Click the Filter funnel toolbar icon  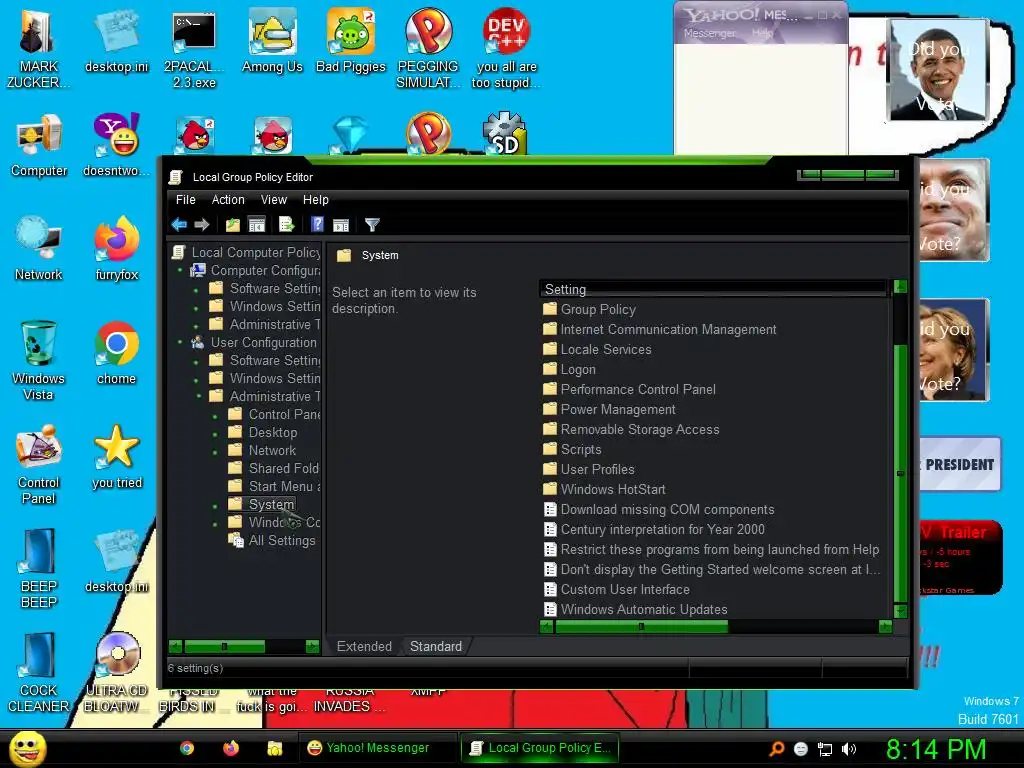372,225
